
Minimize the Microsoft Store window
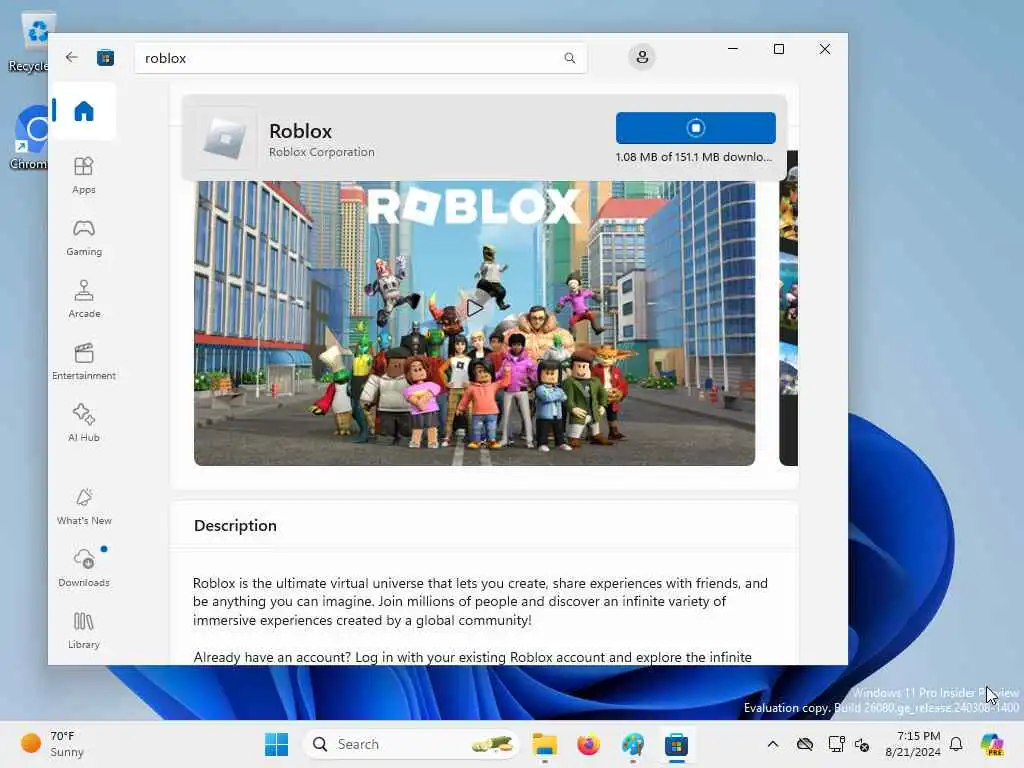733,49
